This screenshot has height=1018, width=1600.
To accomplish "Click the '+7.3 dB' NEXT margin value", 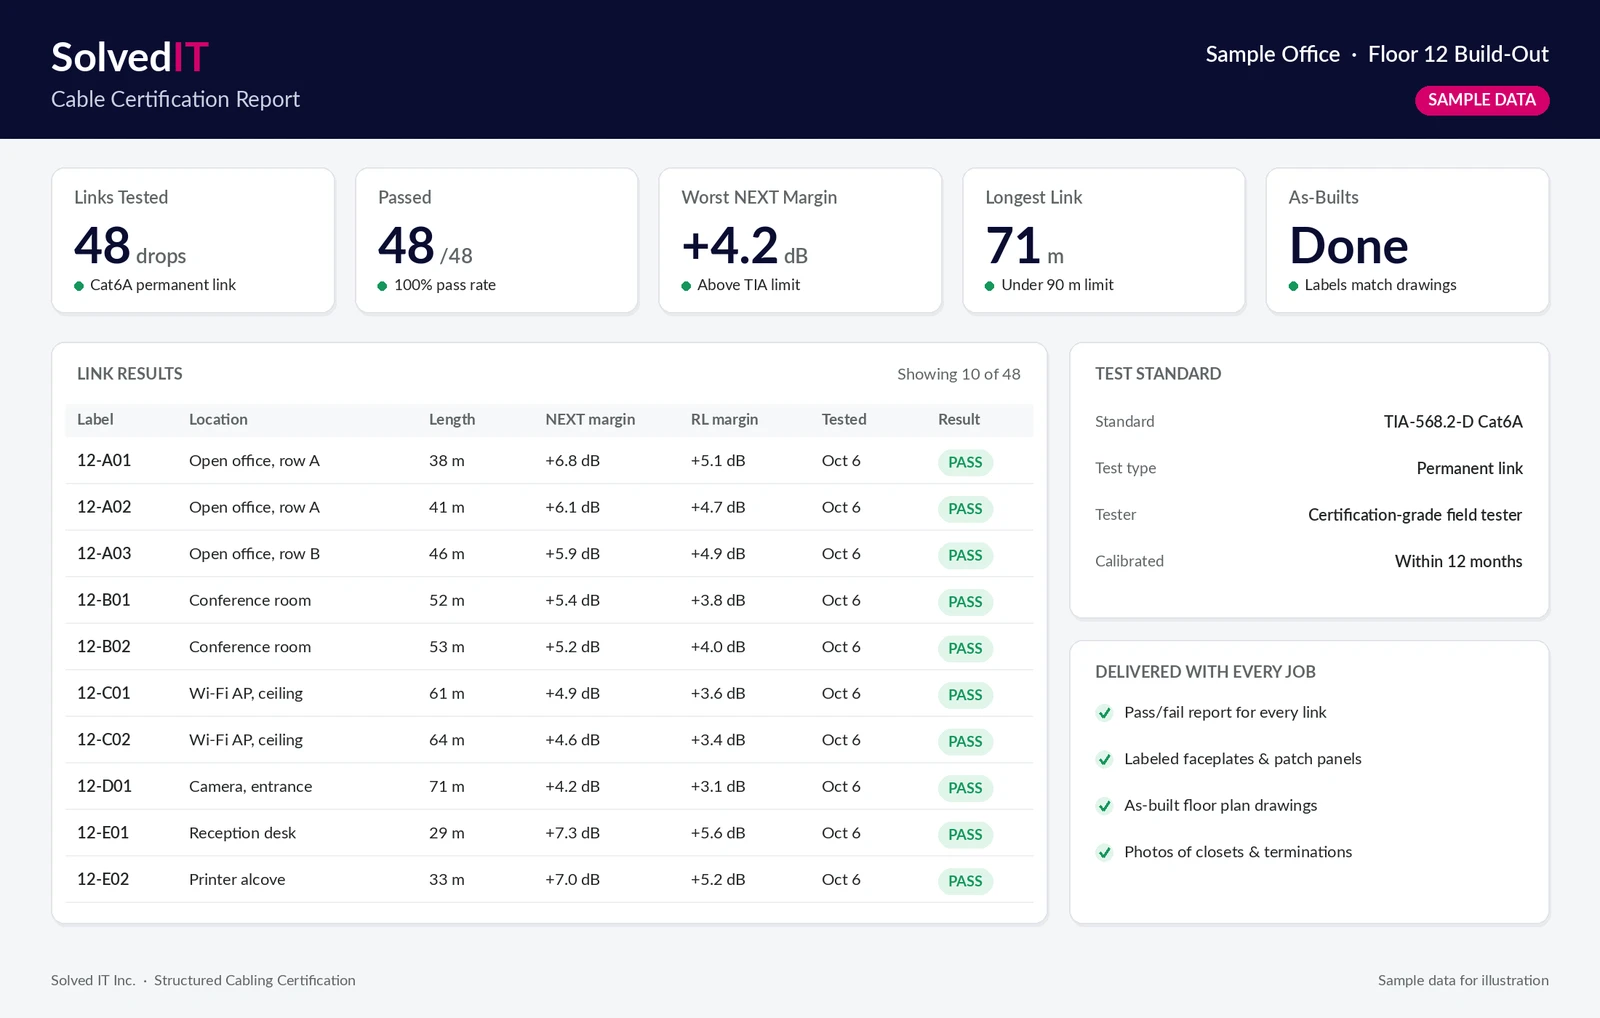I will (572, 833).
